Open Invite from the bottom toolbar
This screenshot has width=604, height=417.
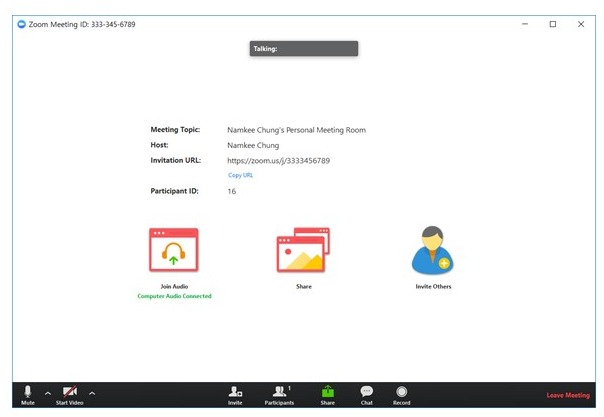pos(235,395)
